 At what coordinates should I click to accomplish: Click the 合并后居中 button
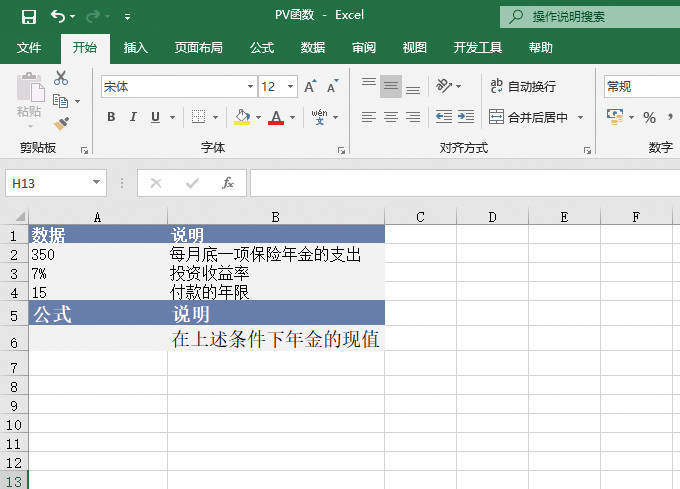pos(528,117)
